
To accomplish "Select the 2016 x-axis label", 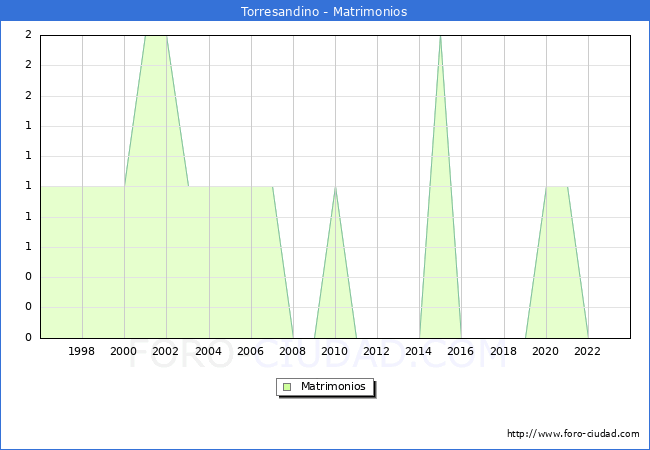I will [x=461, y=351].
